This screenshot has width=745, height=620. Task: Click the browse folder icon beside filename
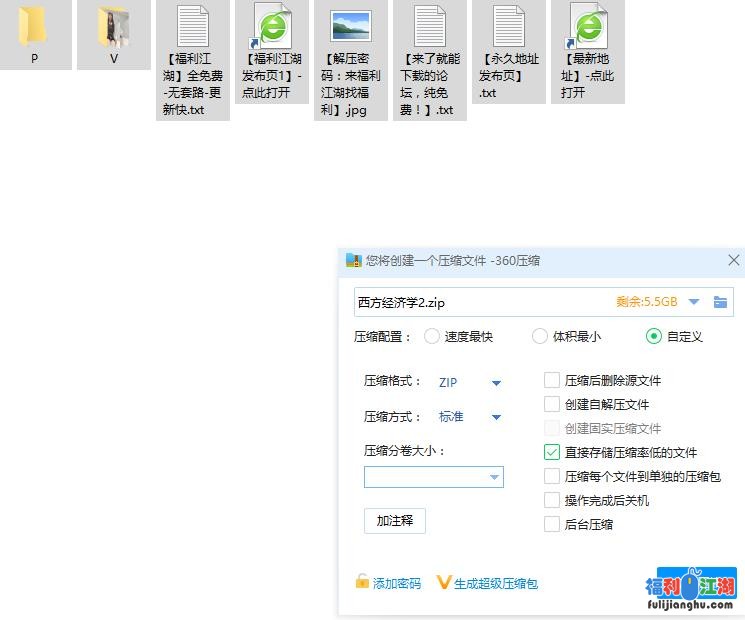[720, 302]
